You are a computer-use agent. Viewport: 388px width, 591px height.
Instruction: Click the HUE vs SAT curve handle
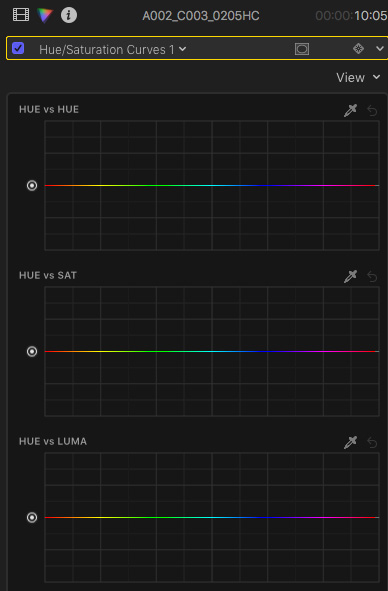(x=32, y=352)
